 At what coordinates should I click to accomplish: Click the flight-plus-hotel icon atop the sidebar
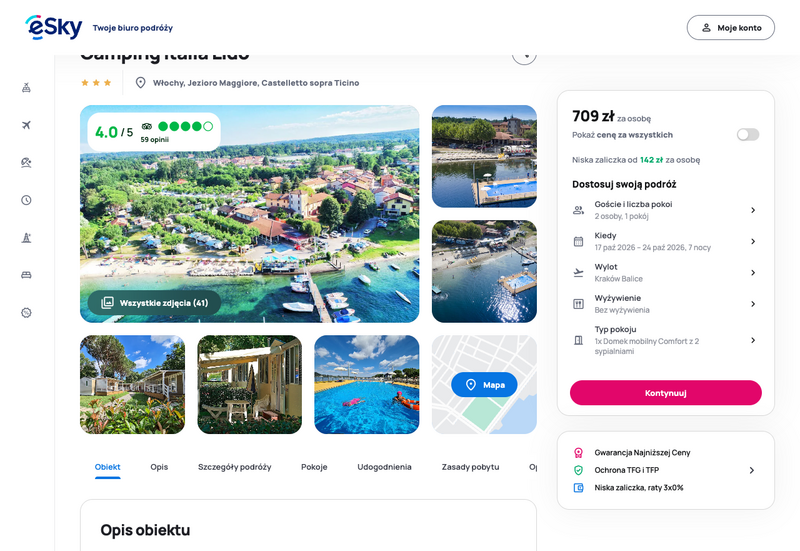coord(27,88)
